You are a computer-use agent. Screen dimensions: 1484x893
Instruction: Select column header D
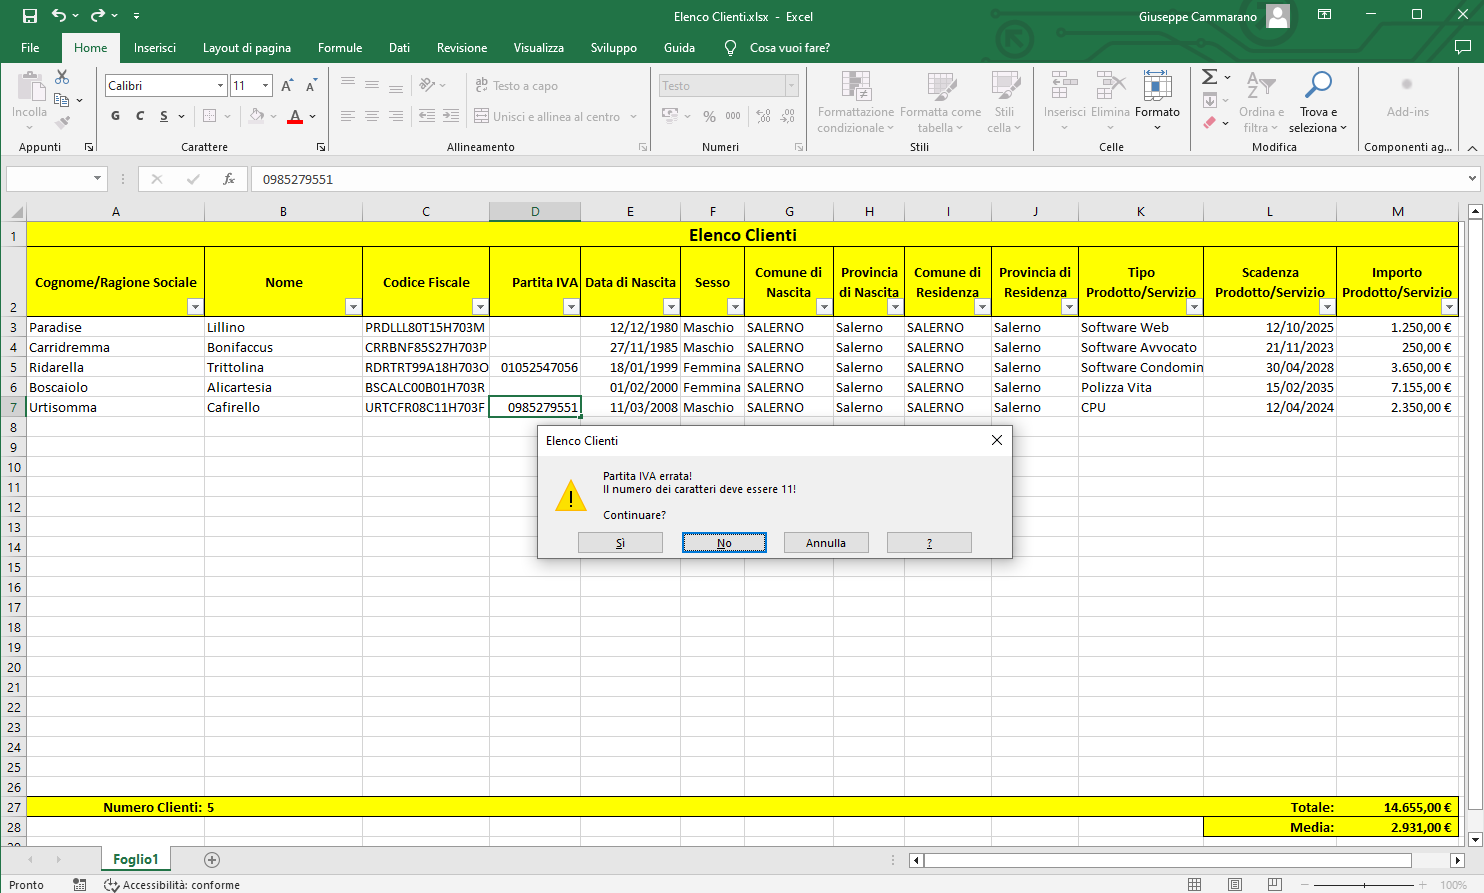point(535,211)
